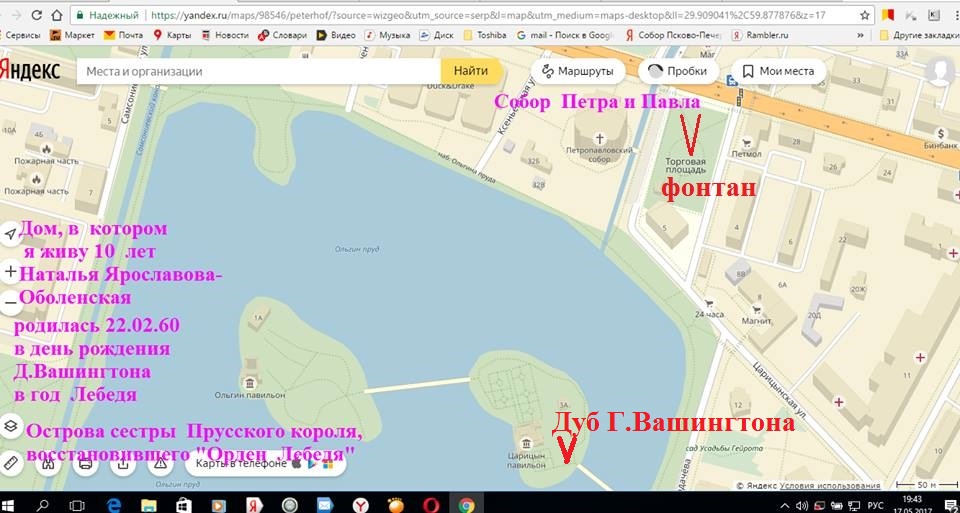This screenshot has height=513, width=960.
Task: Open the Диск bookmark
Action: [437, 36]
